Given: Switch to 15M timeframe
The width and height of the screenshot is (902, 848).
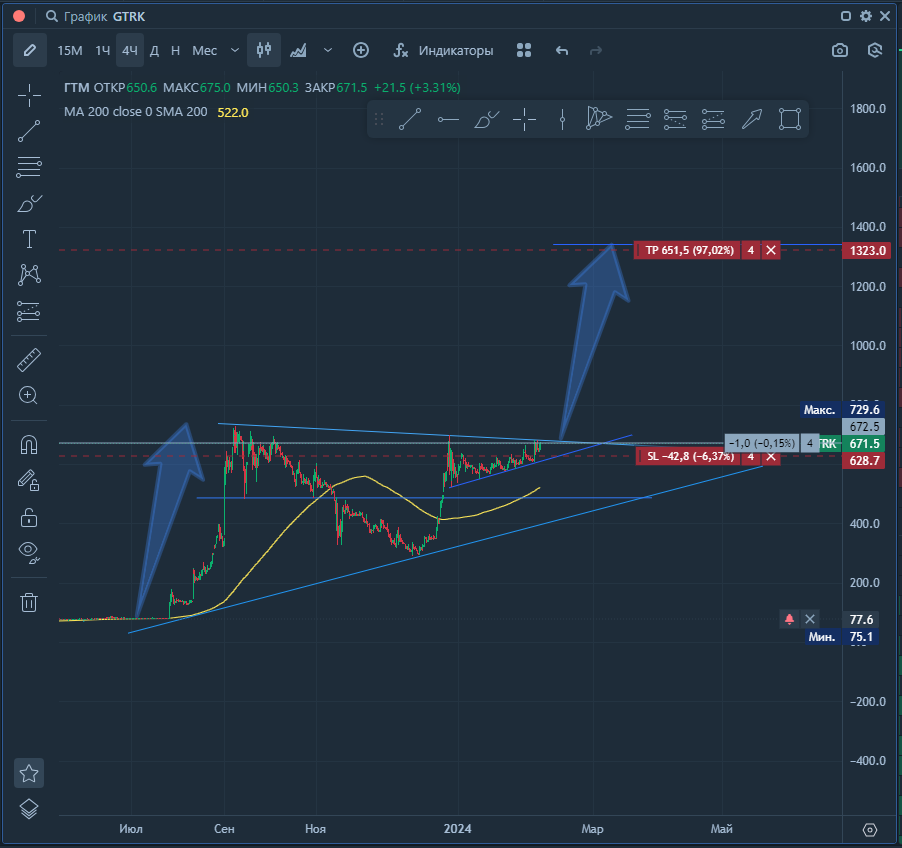Looking at the screenshot, I should pos(70,51).
